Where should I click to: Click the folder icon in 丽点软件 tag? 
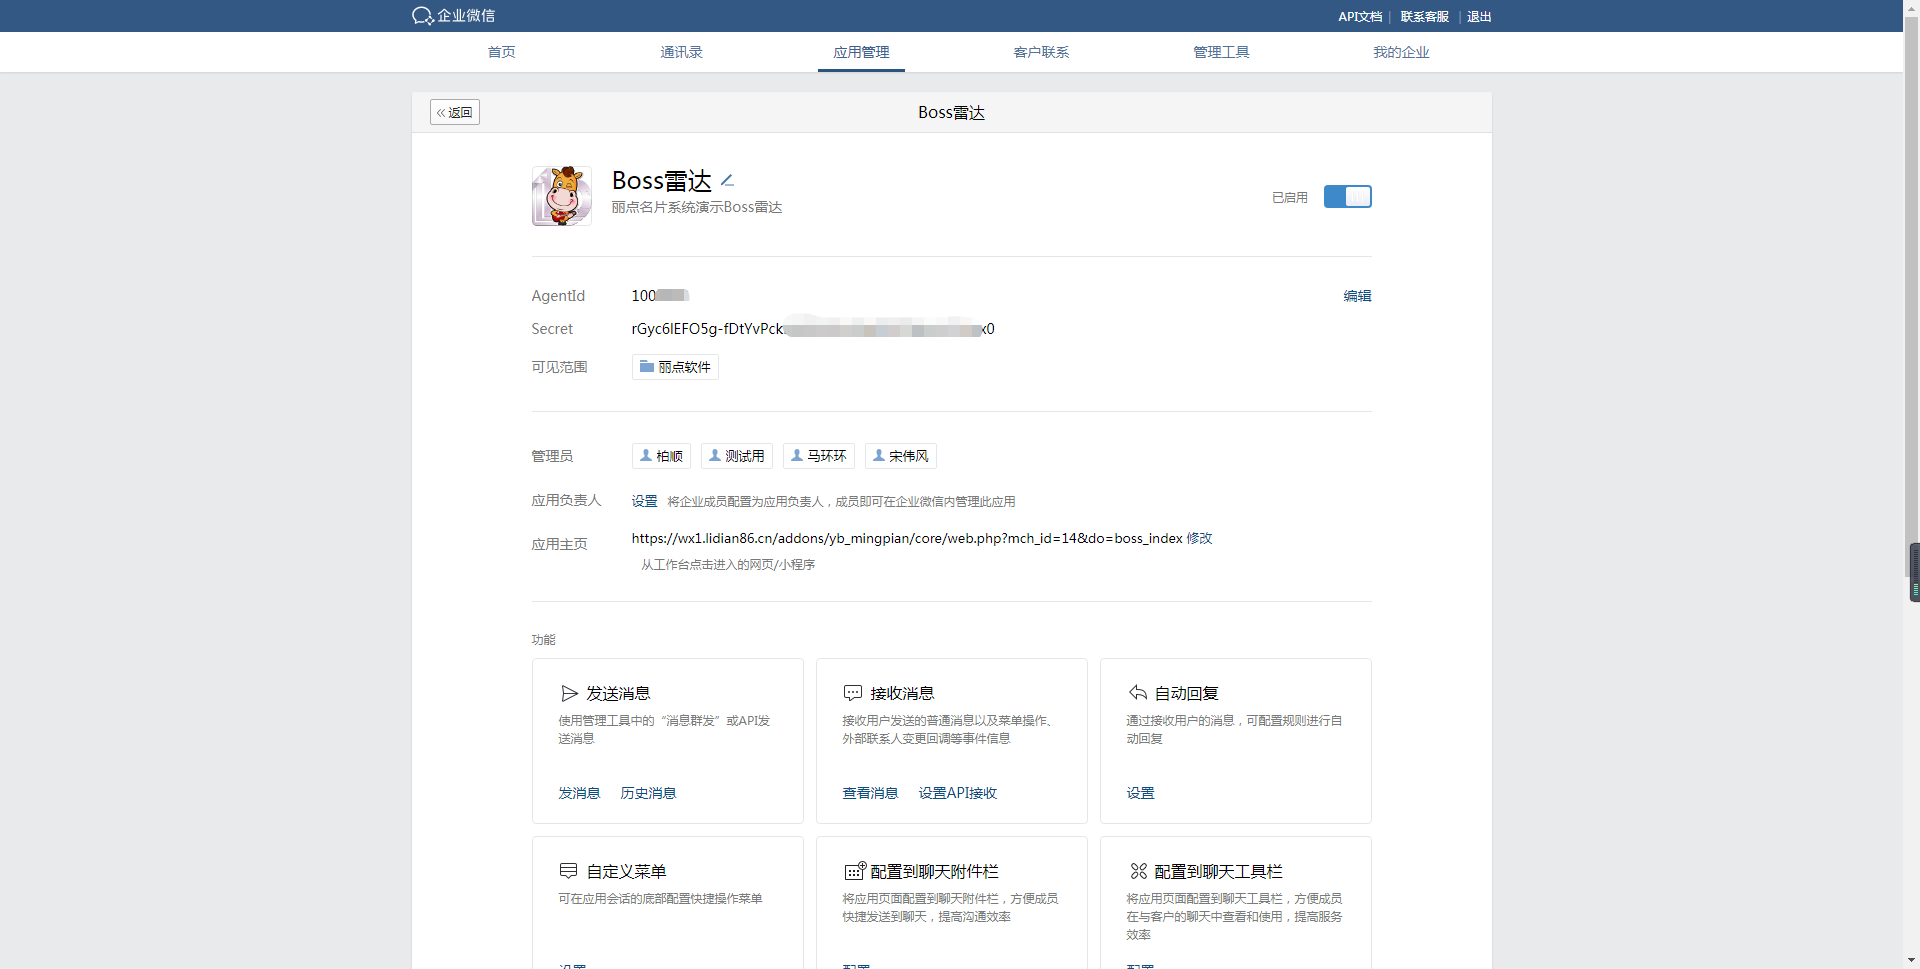(646, 367)
